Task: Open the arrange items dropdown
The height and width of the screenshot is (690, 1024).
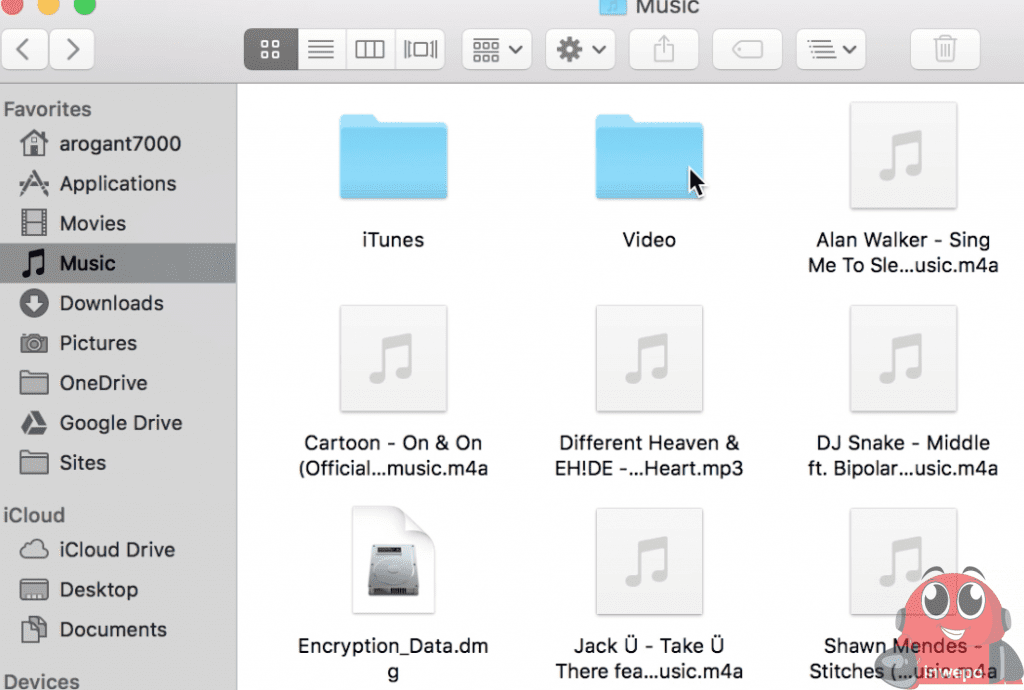Action: (x=496, y=49)
